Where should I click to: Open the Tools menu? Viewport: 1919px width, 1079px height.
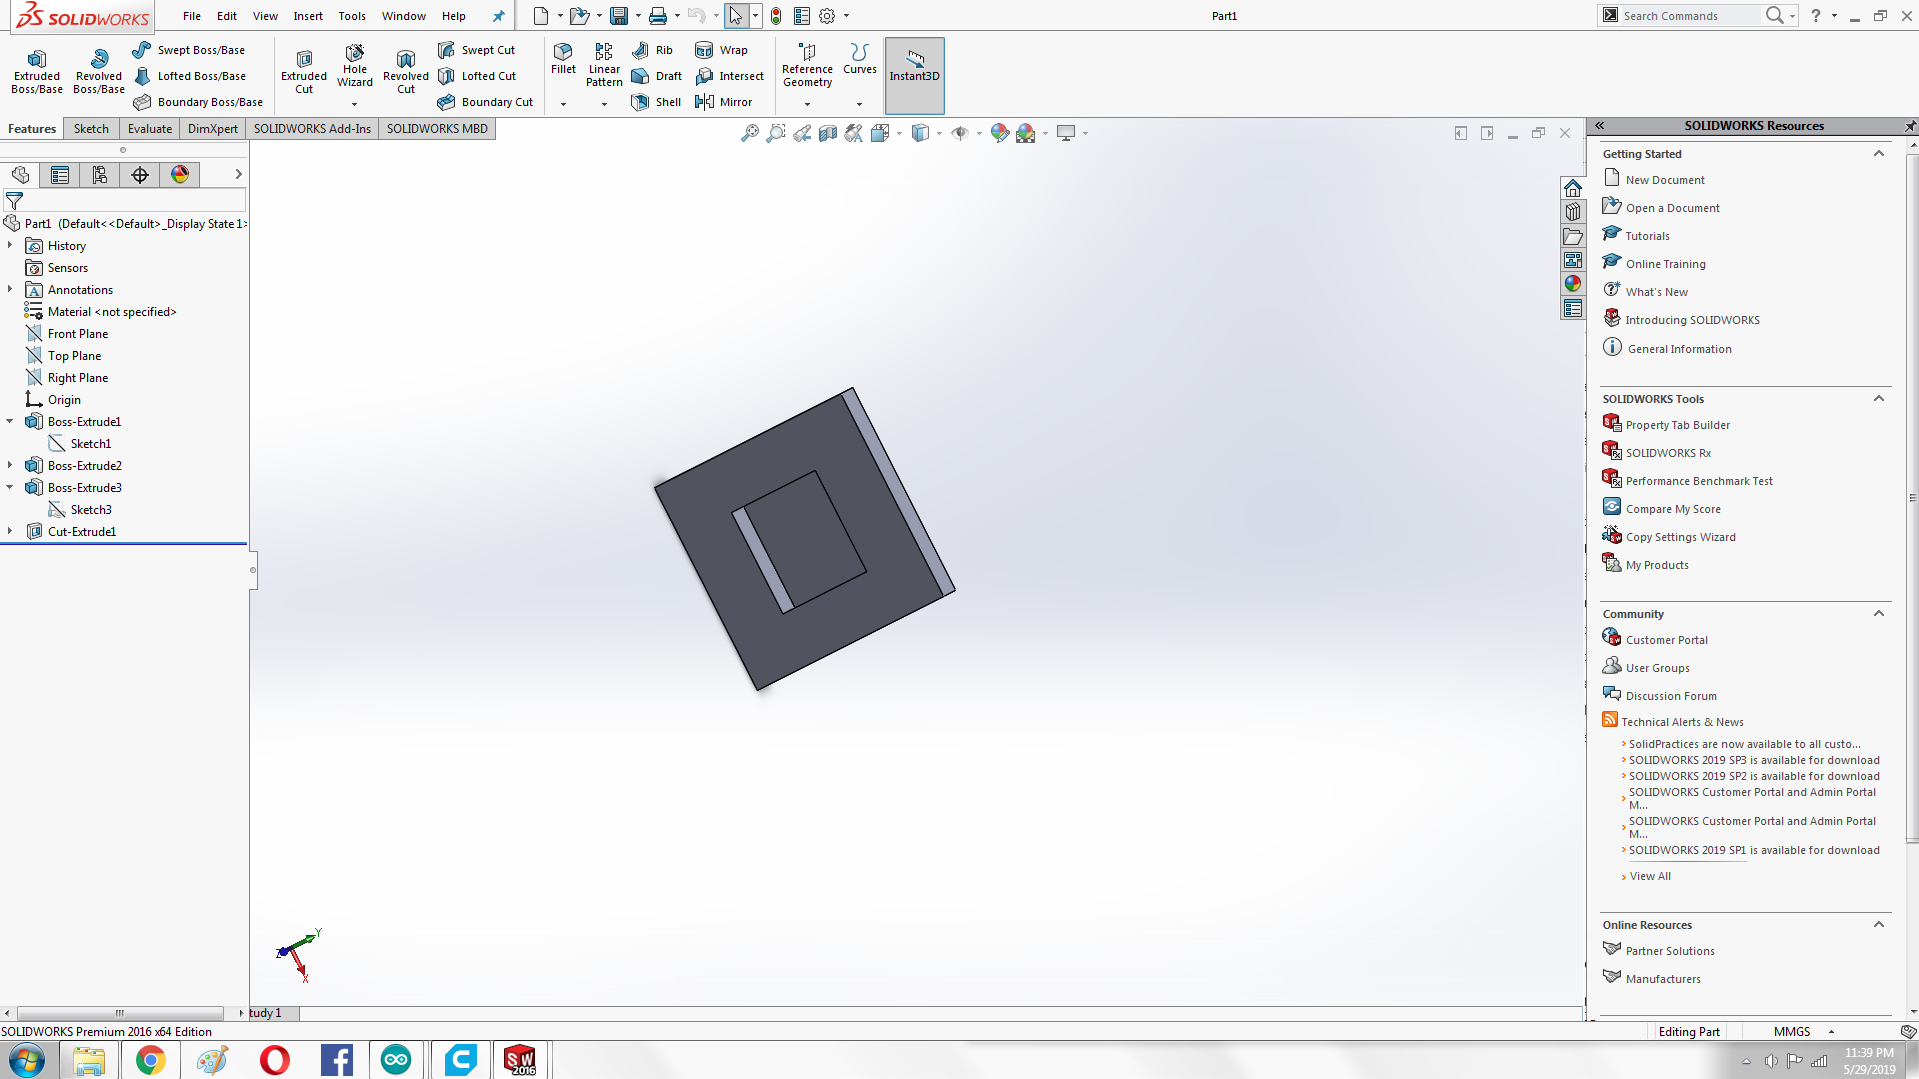352,16
